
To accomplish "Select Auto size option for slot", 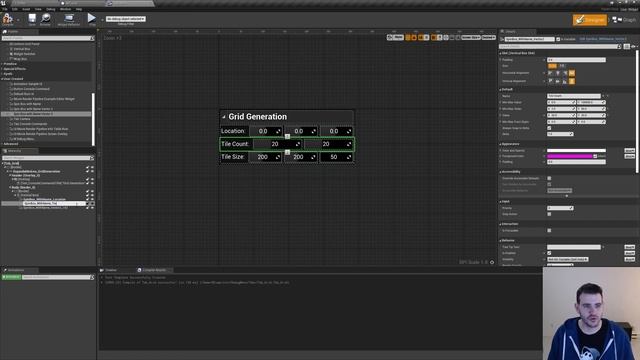I will pyautogui.click(x=552, y=66).
